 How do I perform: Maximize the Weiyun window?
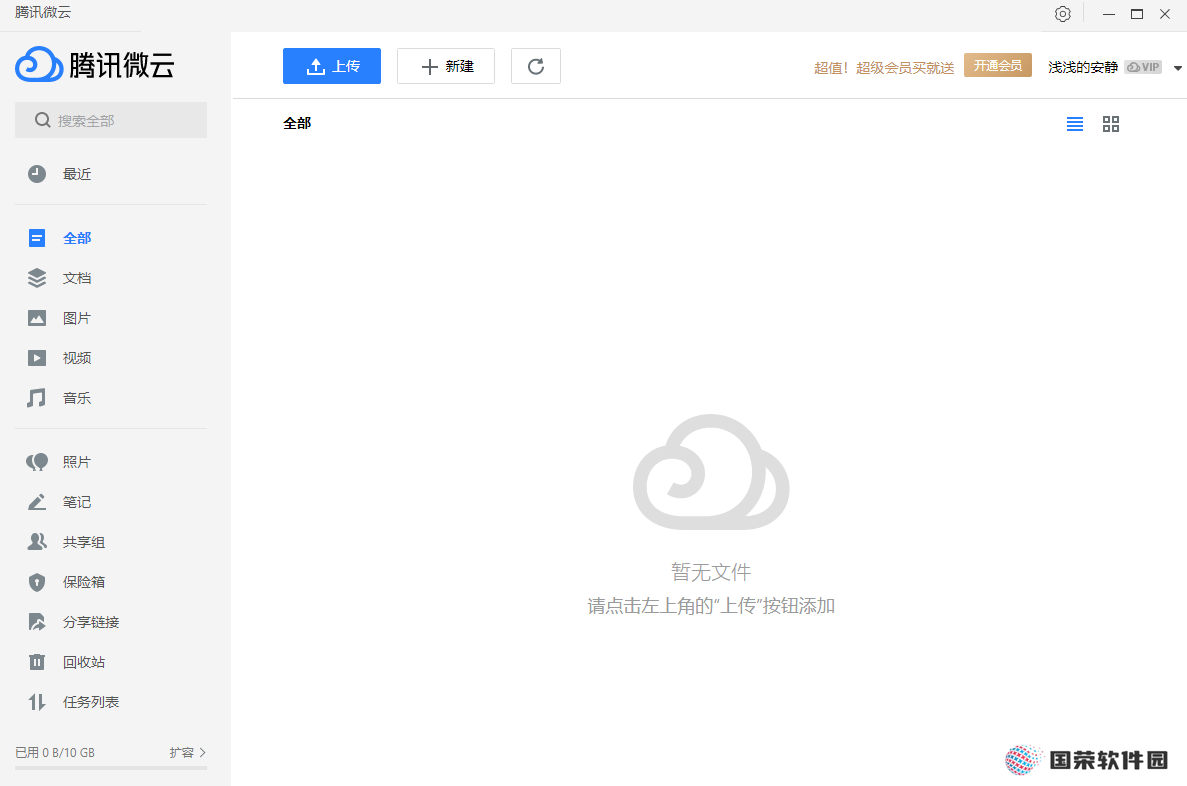click(1137, 14)
